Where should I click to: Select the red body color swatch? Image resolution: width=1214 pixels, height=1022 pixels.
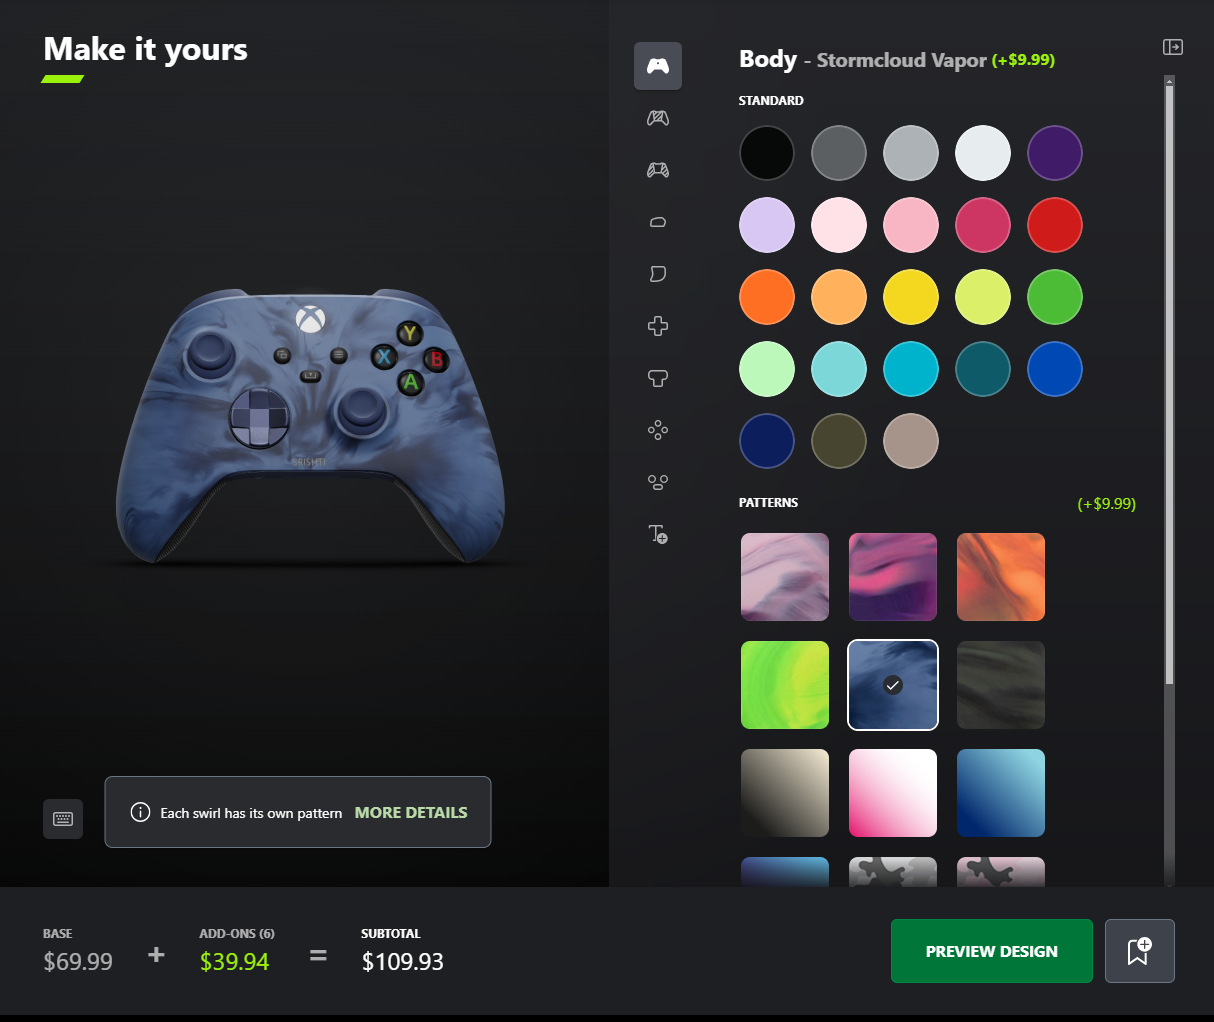[1055, 225]
